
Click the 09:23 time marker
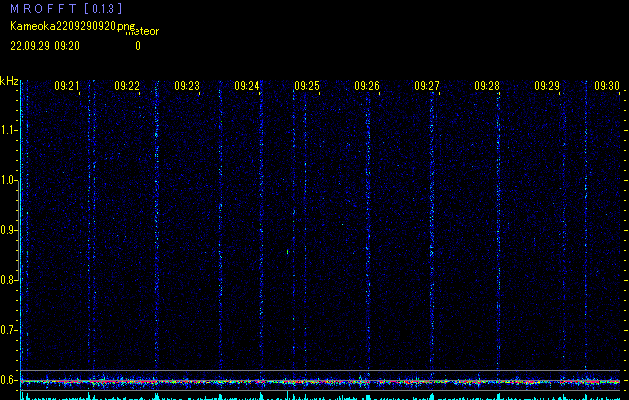point(187,85)
